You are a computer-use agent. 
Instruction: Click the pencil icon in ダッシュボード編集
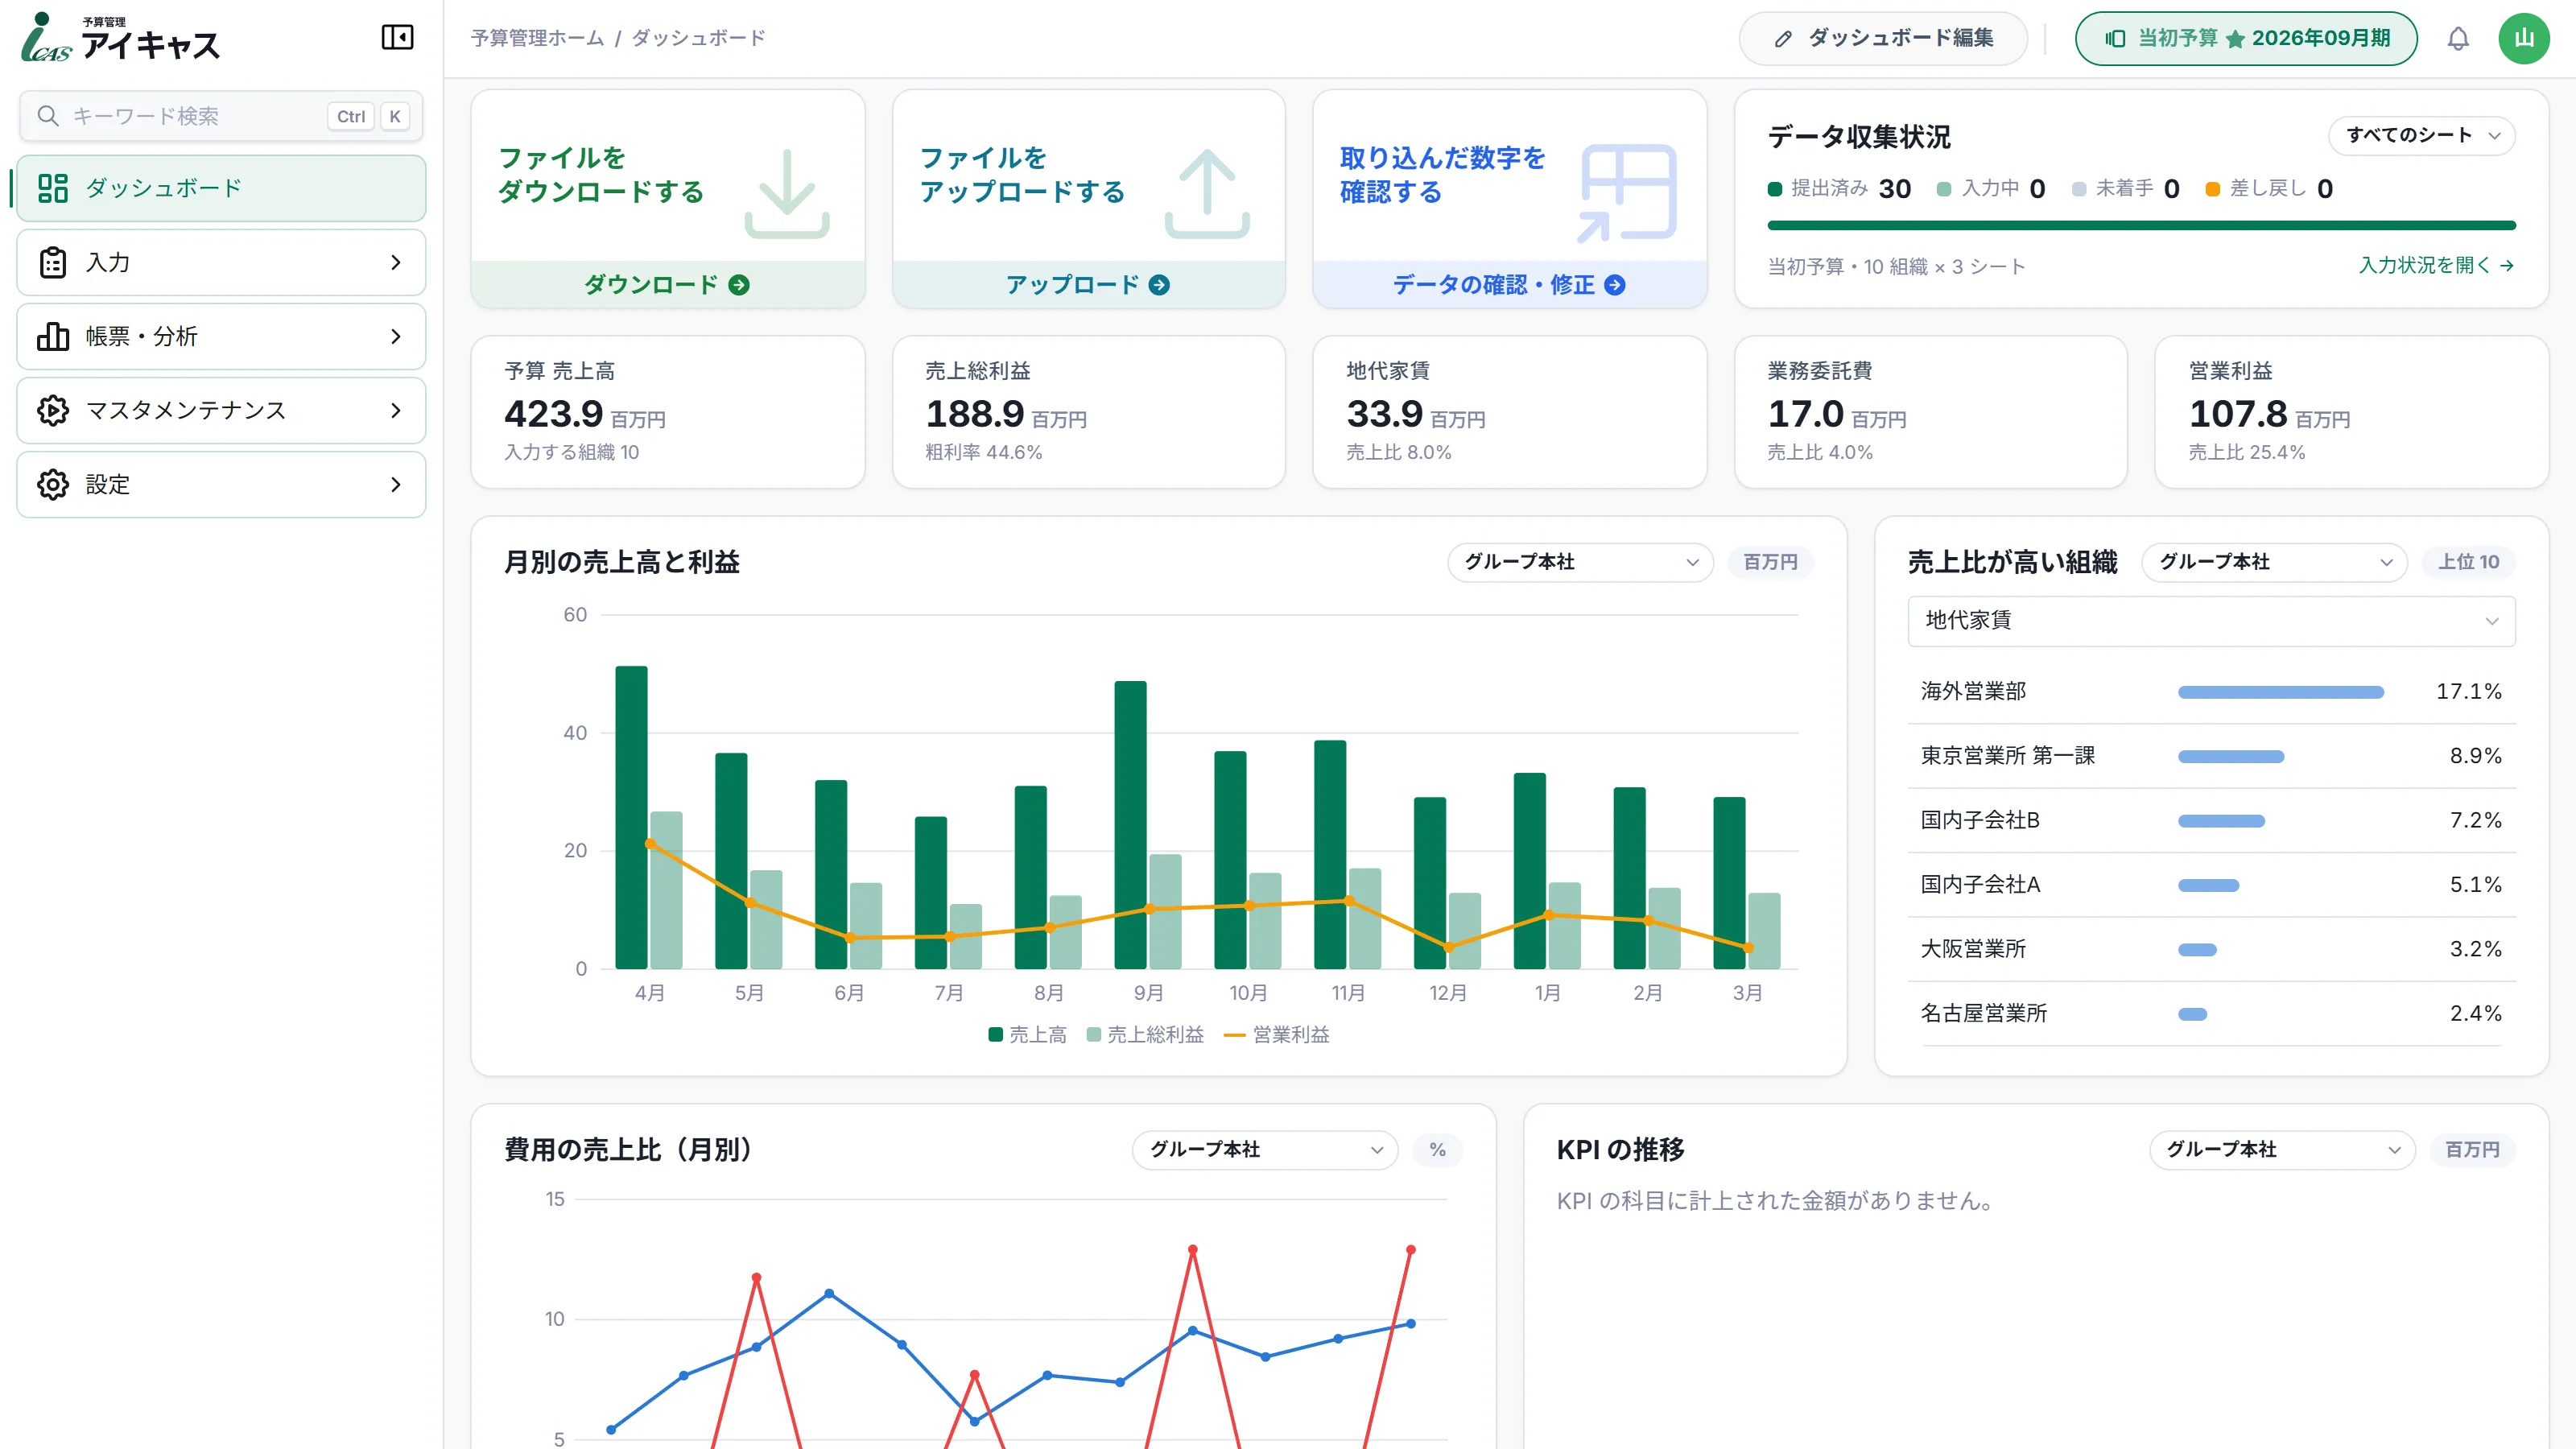pos(1782,39)
